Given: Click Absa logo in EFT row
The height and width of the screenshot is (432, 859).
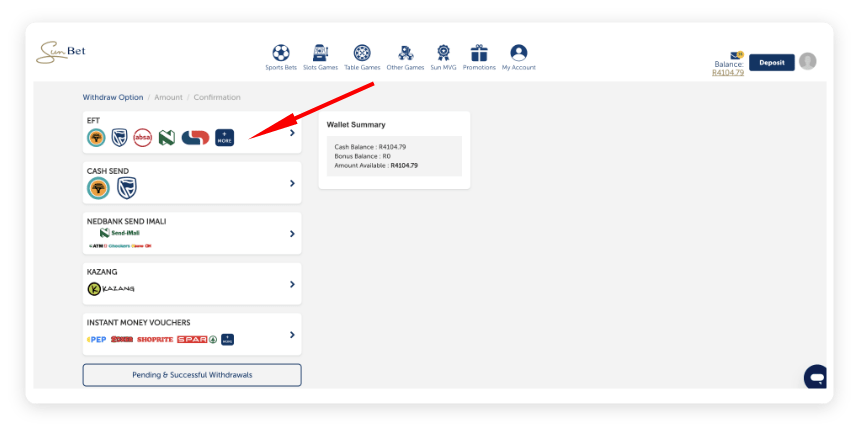Looking at the screenshot, I should (x=143, y=137).
